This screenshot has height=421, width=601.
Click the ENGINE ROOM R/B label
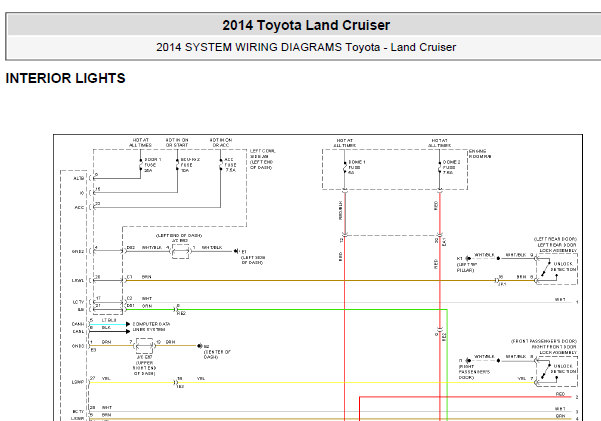[x=480, y=154]
